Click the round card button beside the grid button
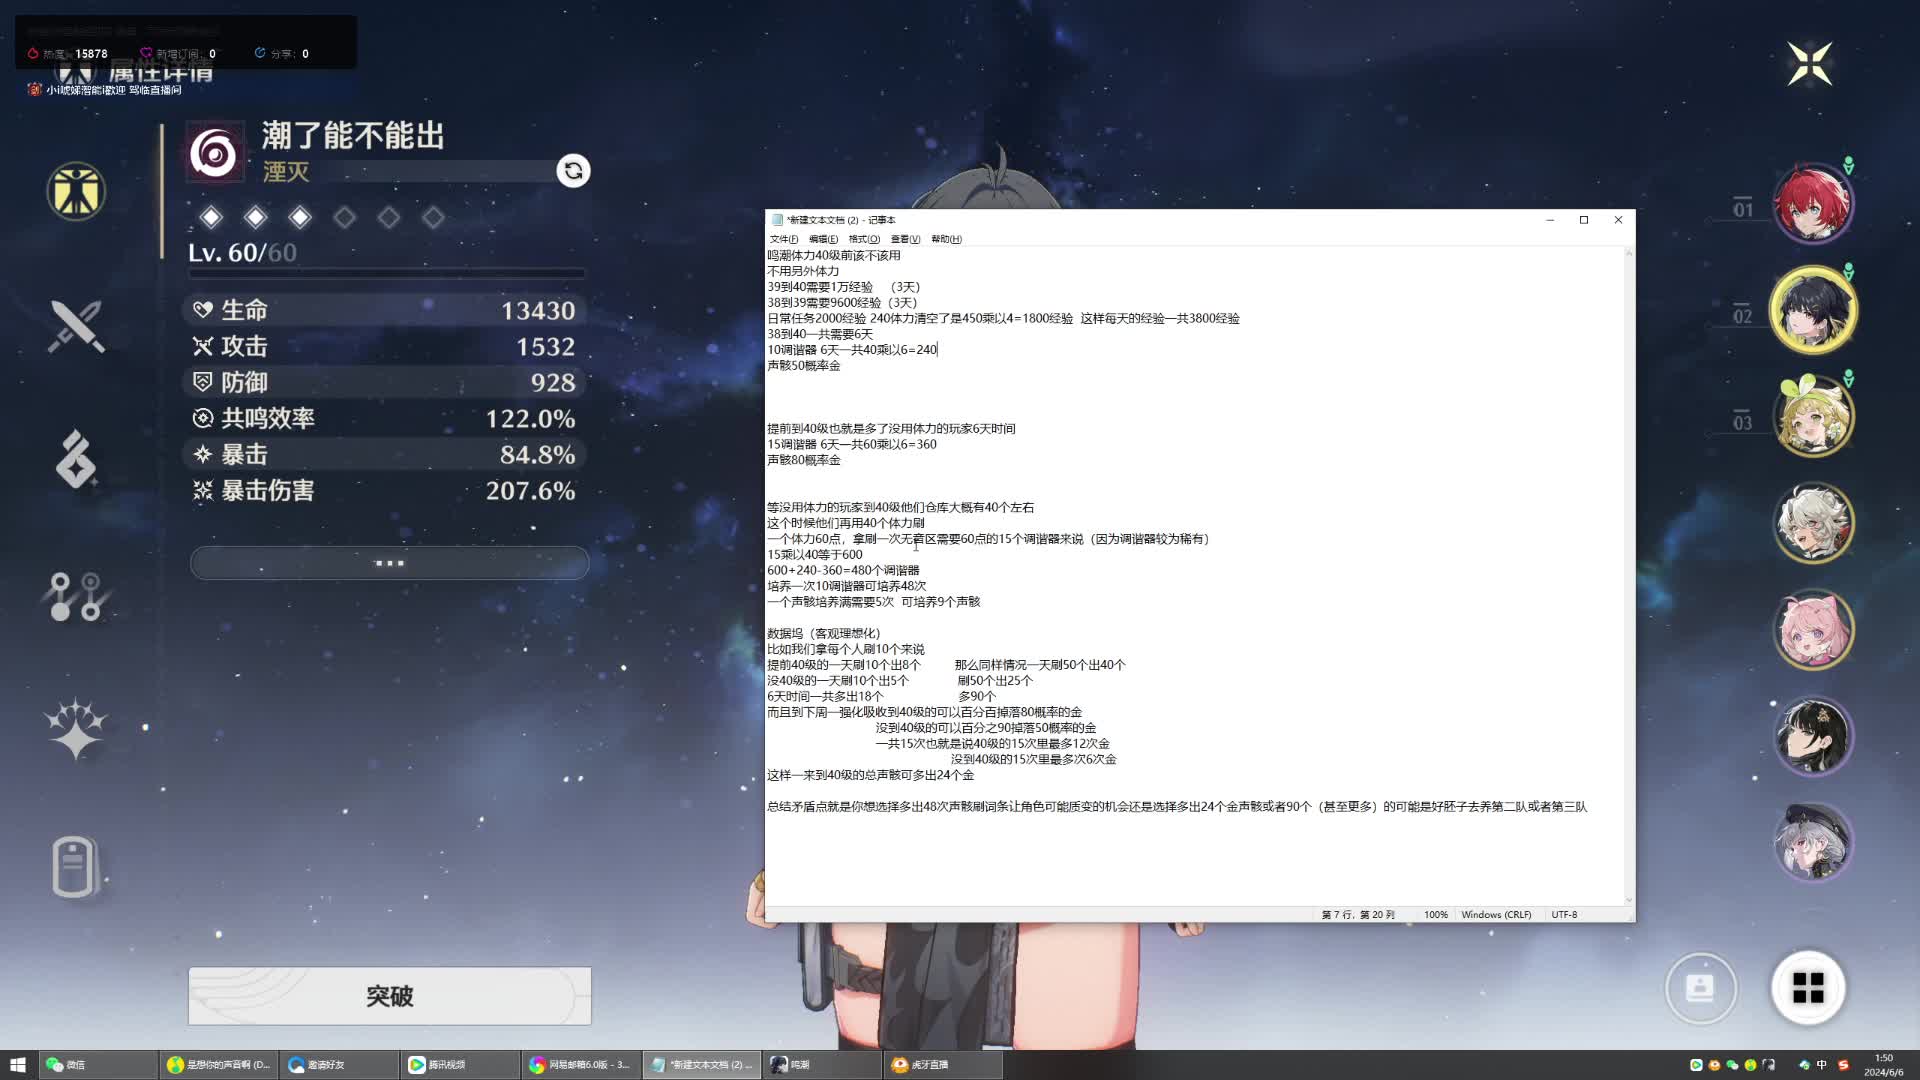Screen dimensions: 1920x1080 click(1700, 988)
